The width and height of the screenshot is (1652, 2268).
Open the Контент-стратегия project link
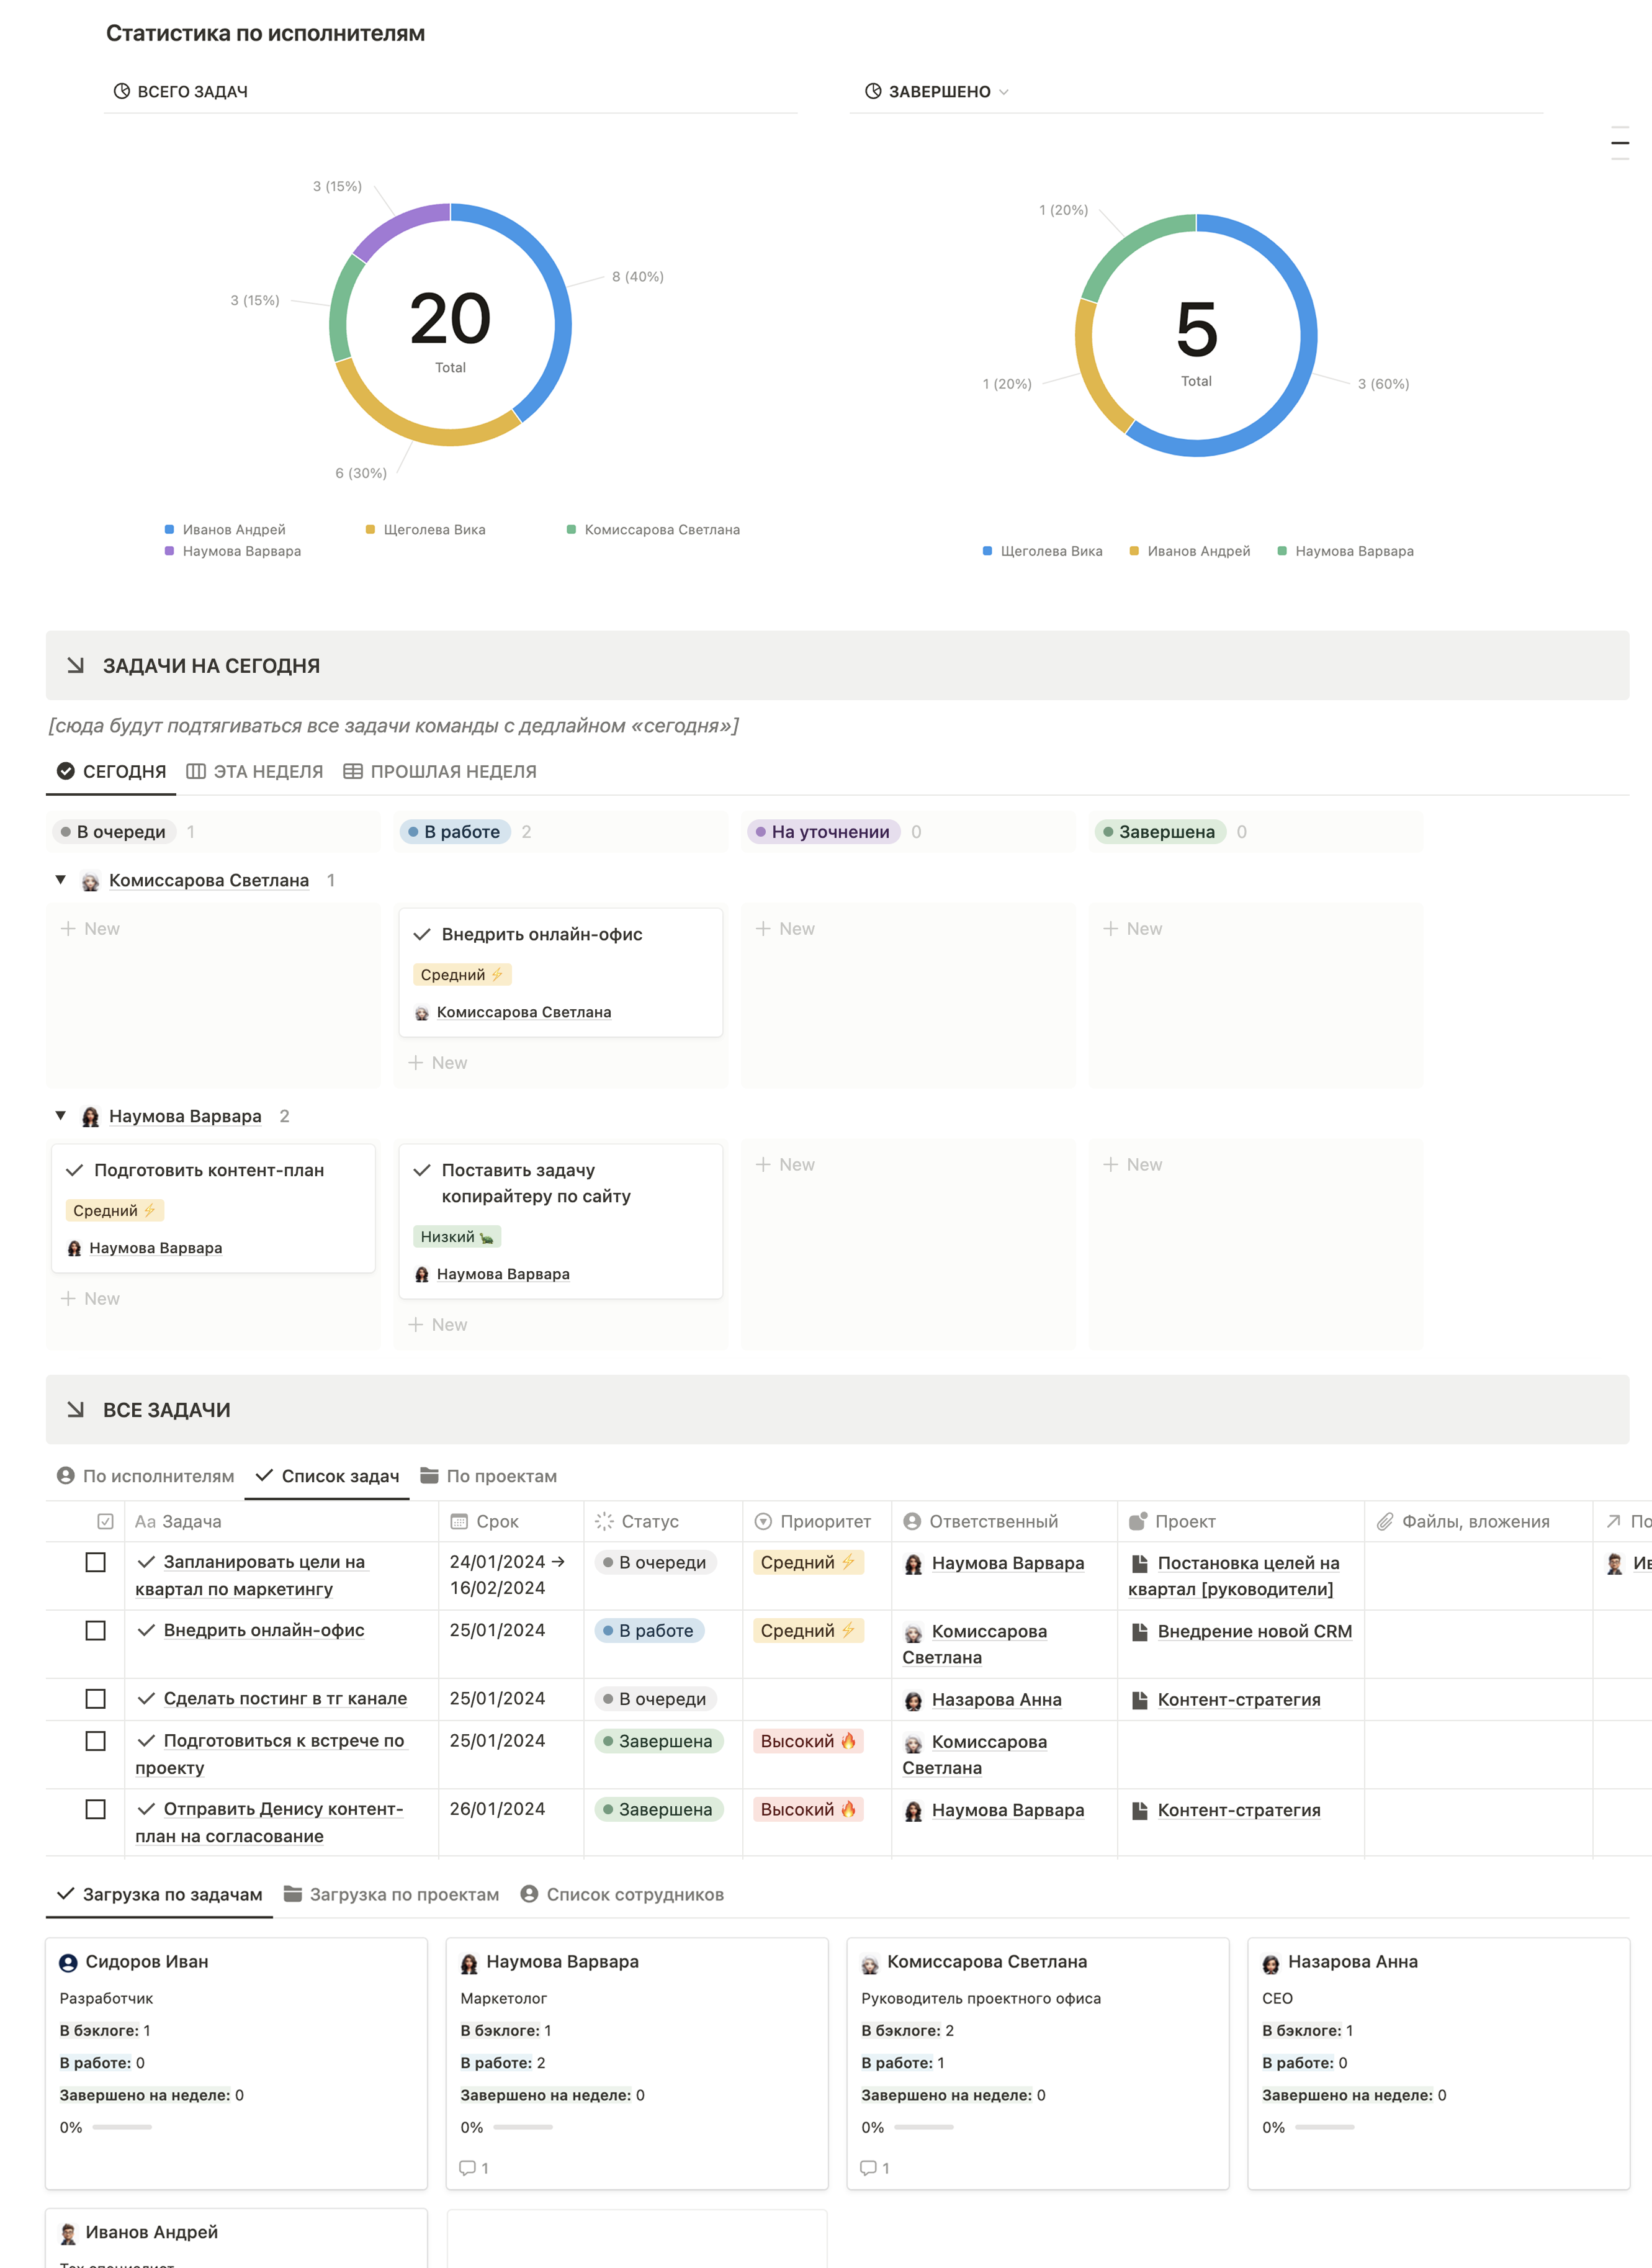(x=1238, y=1699)
